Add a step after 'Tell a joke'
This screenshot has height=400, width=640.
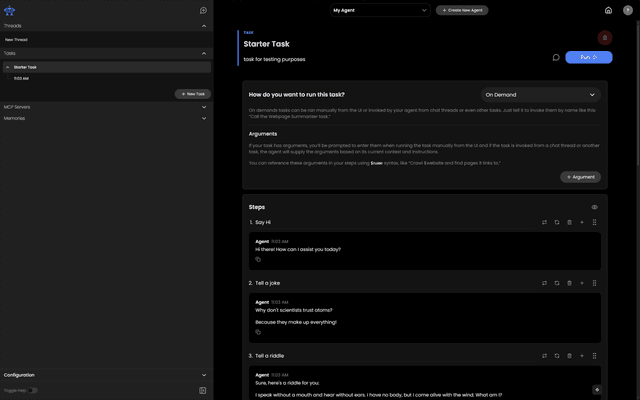[x=582, y=283]
